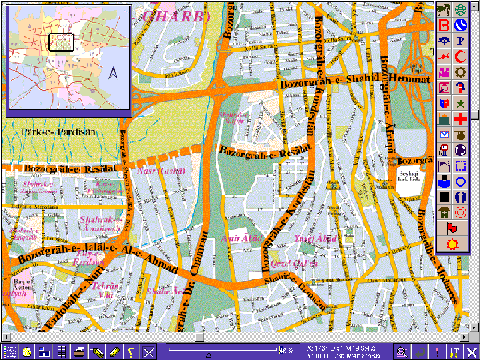Screen dimensions: 480x360
Task: Select the blue and red shield icon
Action: click(x=444, y=103)
